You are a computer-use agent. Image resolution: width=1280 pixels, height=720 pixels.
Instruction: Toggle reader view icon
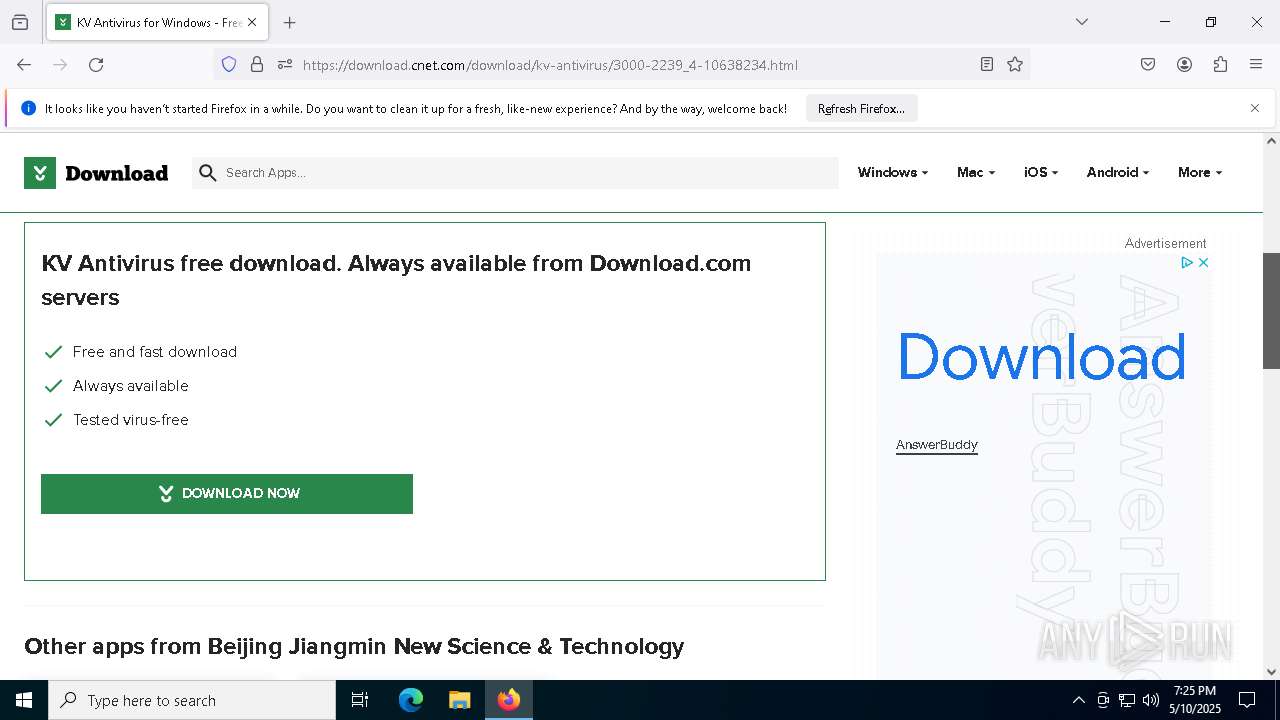pos(987,65)
